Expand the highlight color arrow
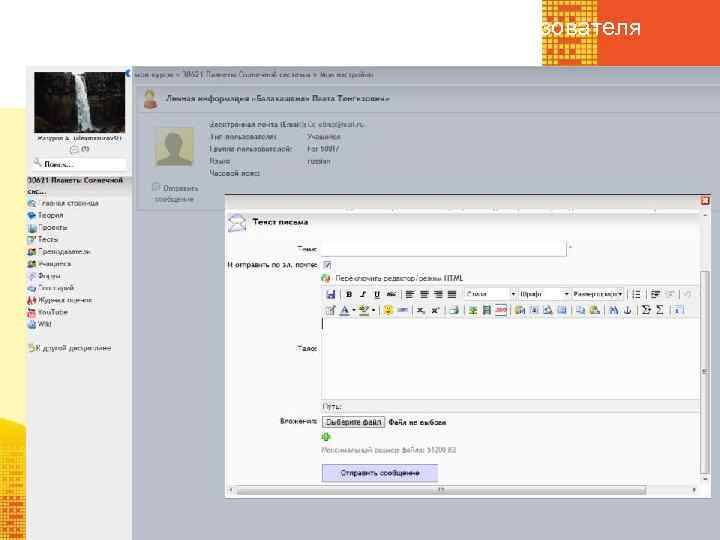The height and width of the screenshot is (540, 720). (x=373, y=310)
